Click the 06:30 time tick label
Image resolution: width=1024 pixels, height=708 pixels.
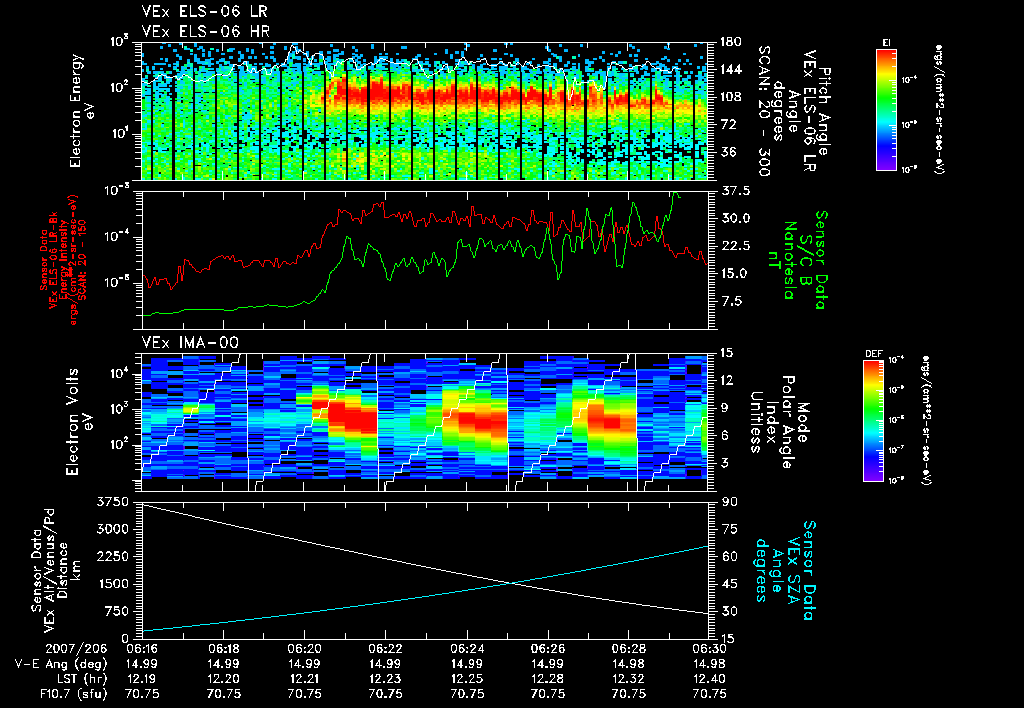click(710, 649)
